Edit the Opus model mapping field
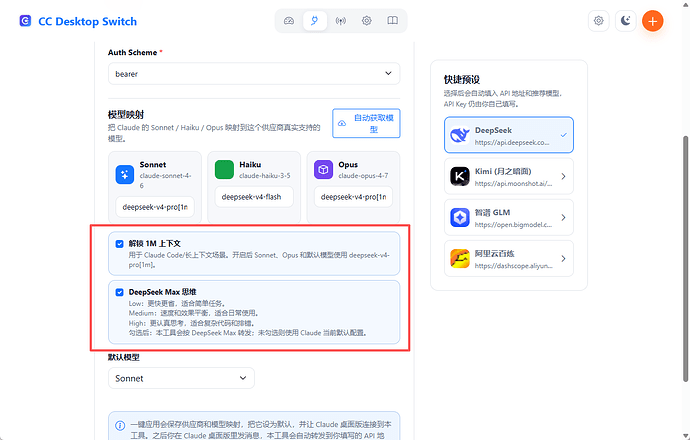 [x=353, y=197]
